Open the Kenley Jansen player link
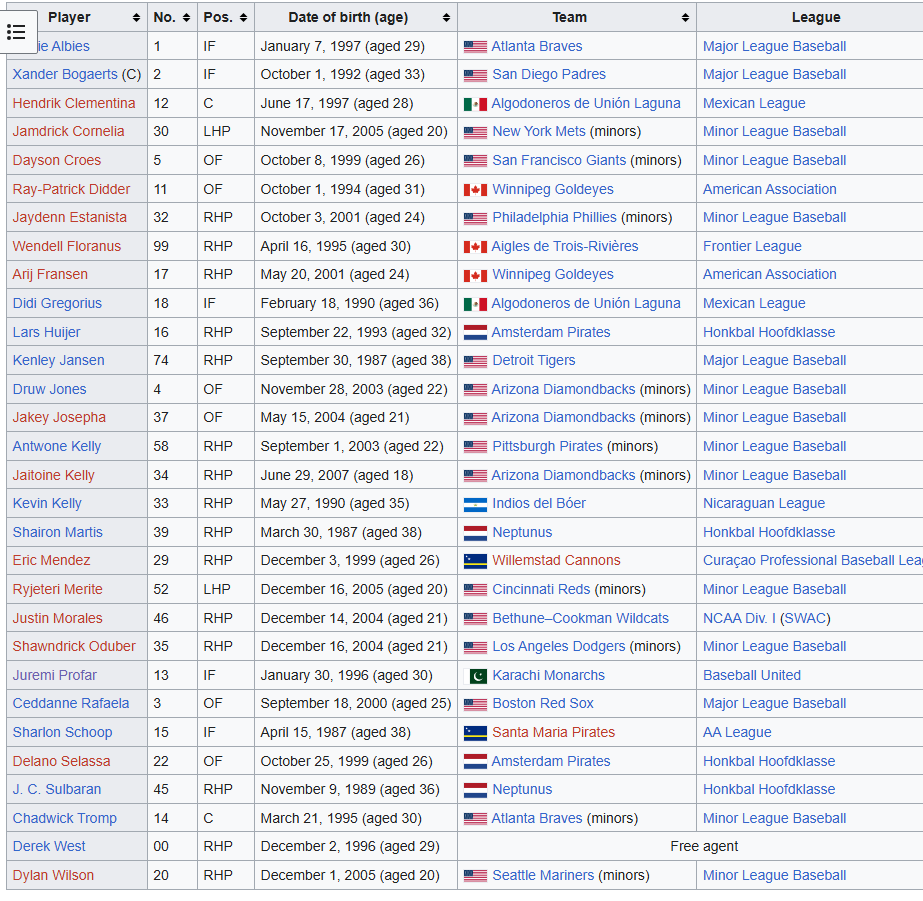This screenshot has width=923, height=901. coord(58,361)
